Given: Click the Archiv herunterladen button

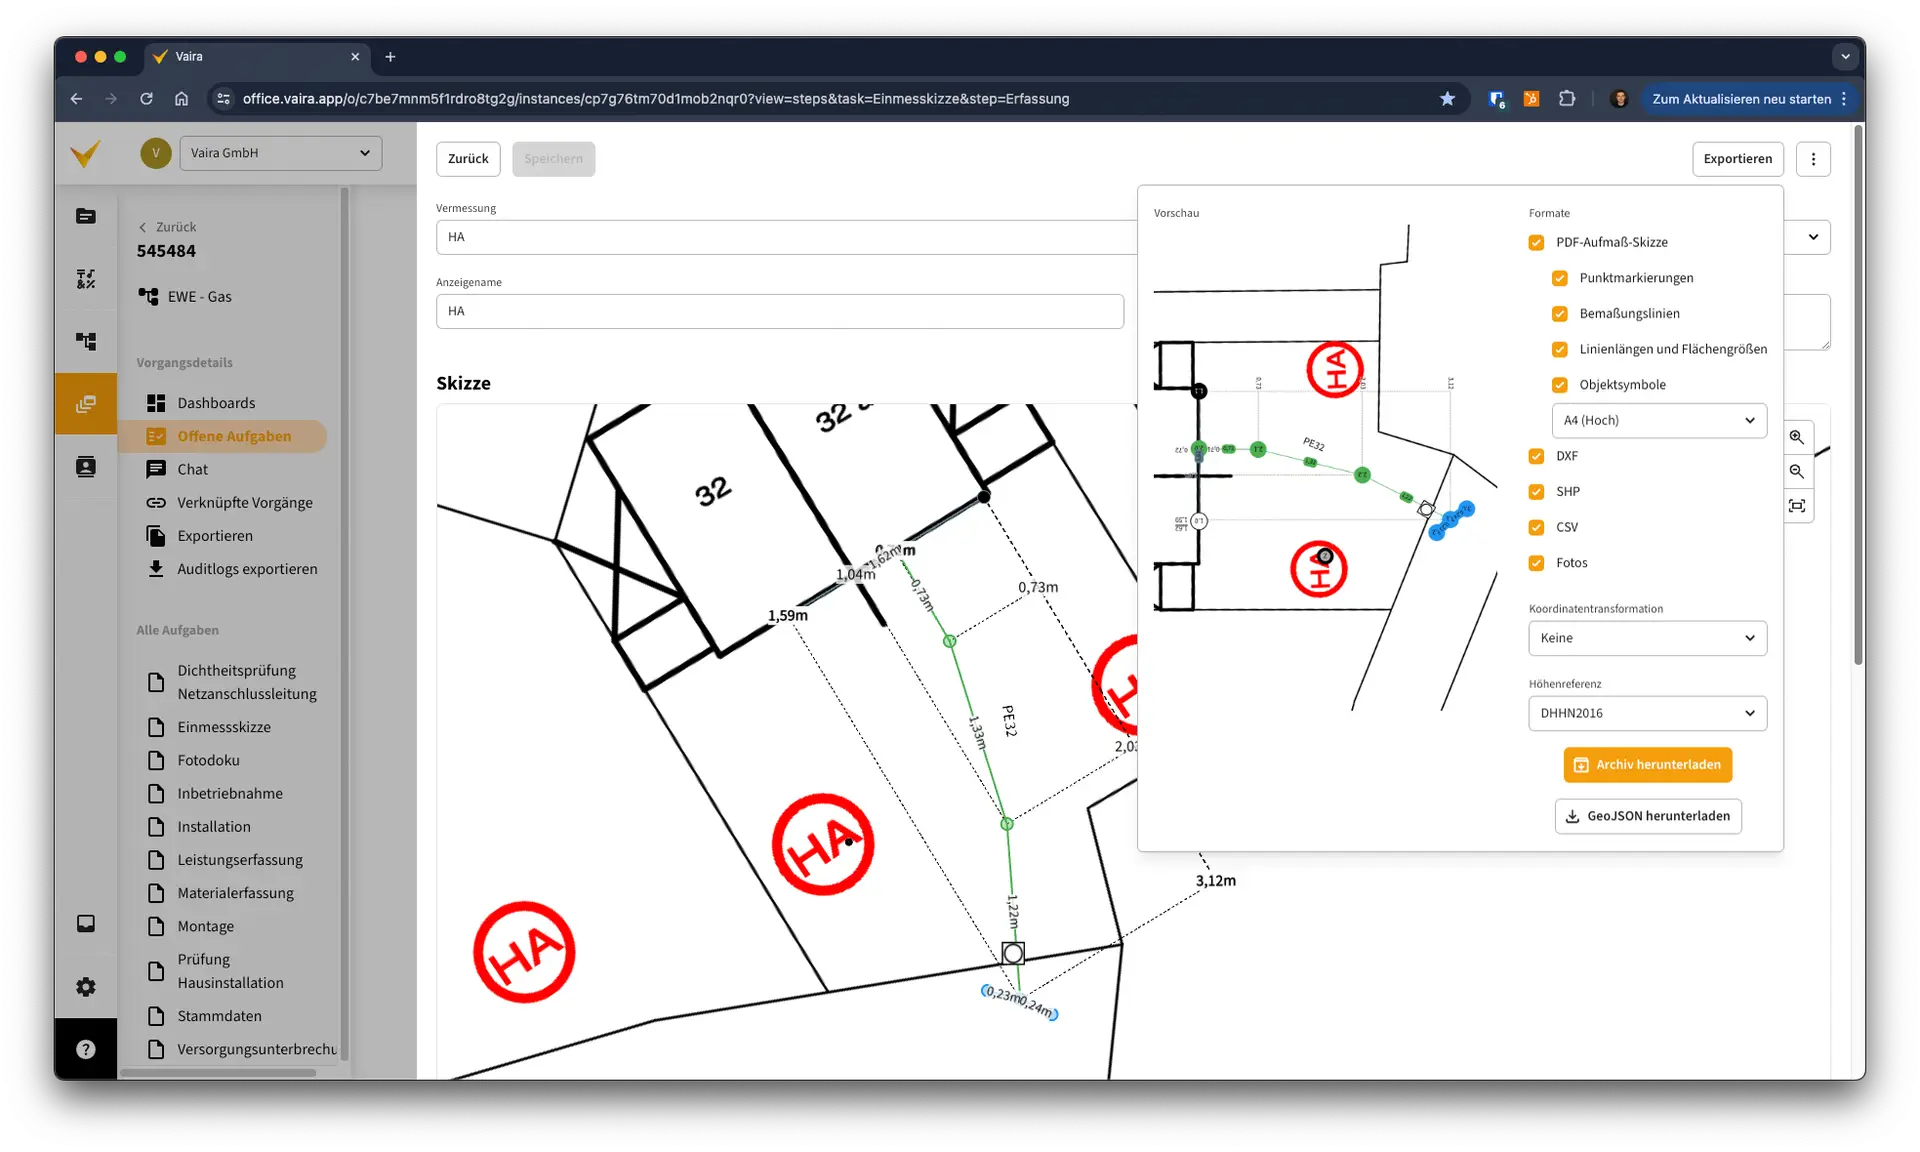Looking at the screenshot, I should (x=1647, y=765).
